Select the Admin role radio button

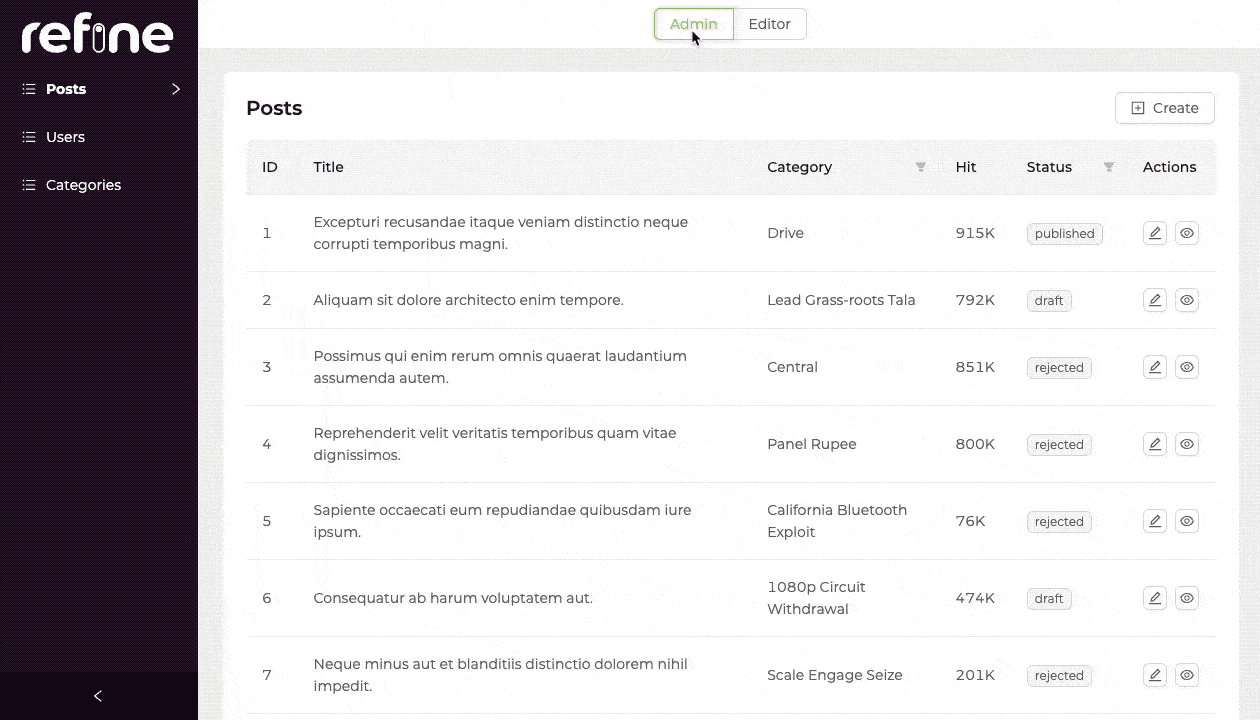point(694,24)
